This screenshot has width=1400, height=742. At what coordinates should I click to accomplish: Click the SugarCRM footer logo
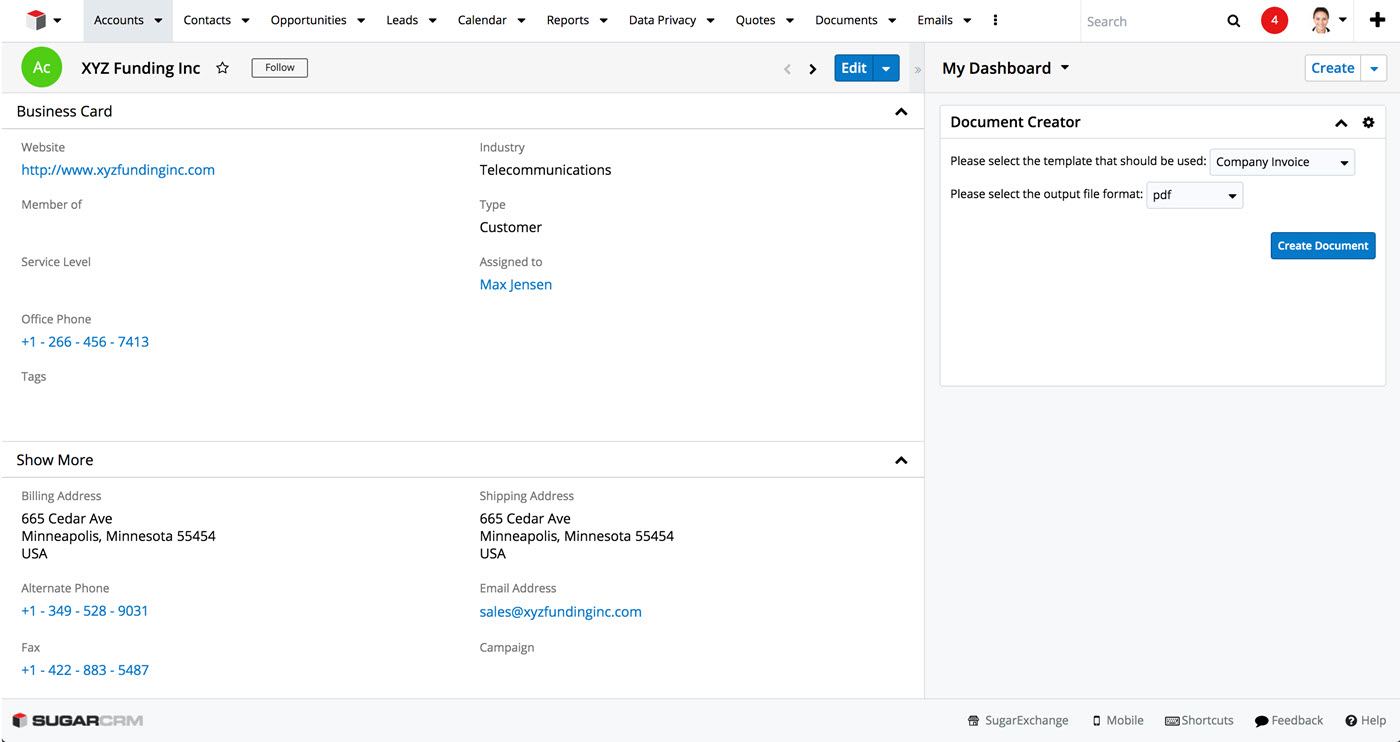(x=78, y=720)
